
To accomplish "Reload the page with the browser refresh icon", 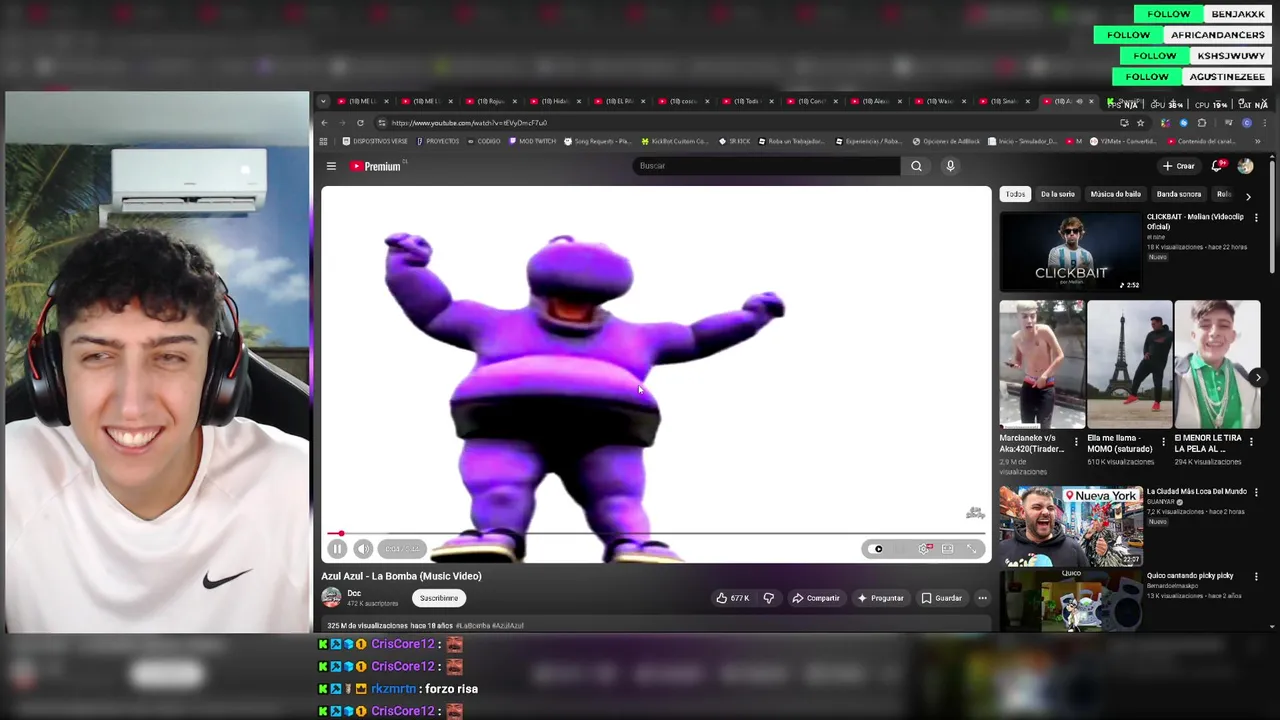I will (x=360, y=123).
